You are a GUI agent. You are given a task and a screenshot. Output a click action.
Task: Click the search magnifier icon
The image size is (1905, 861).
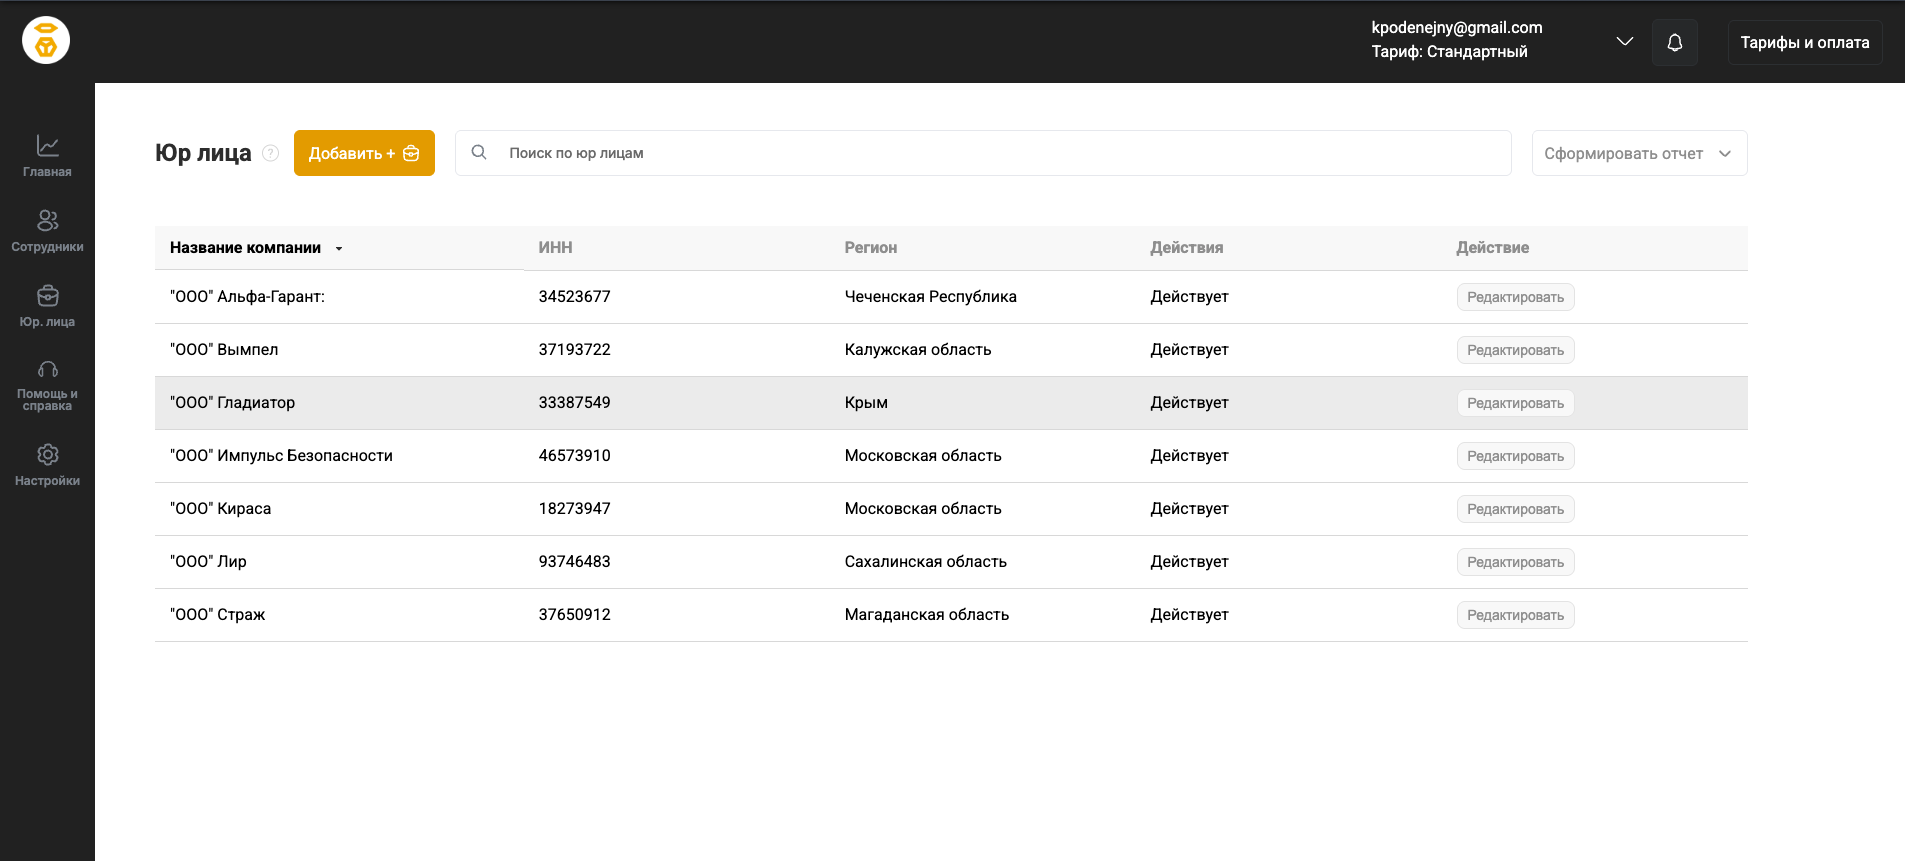[479, 152]
